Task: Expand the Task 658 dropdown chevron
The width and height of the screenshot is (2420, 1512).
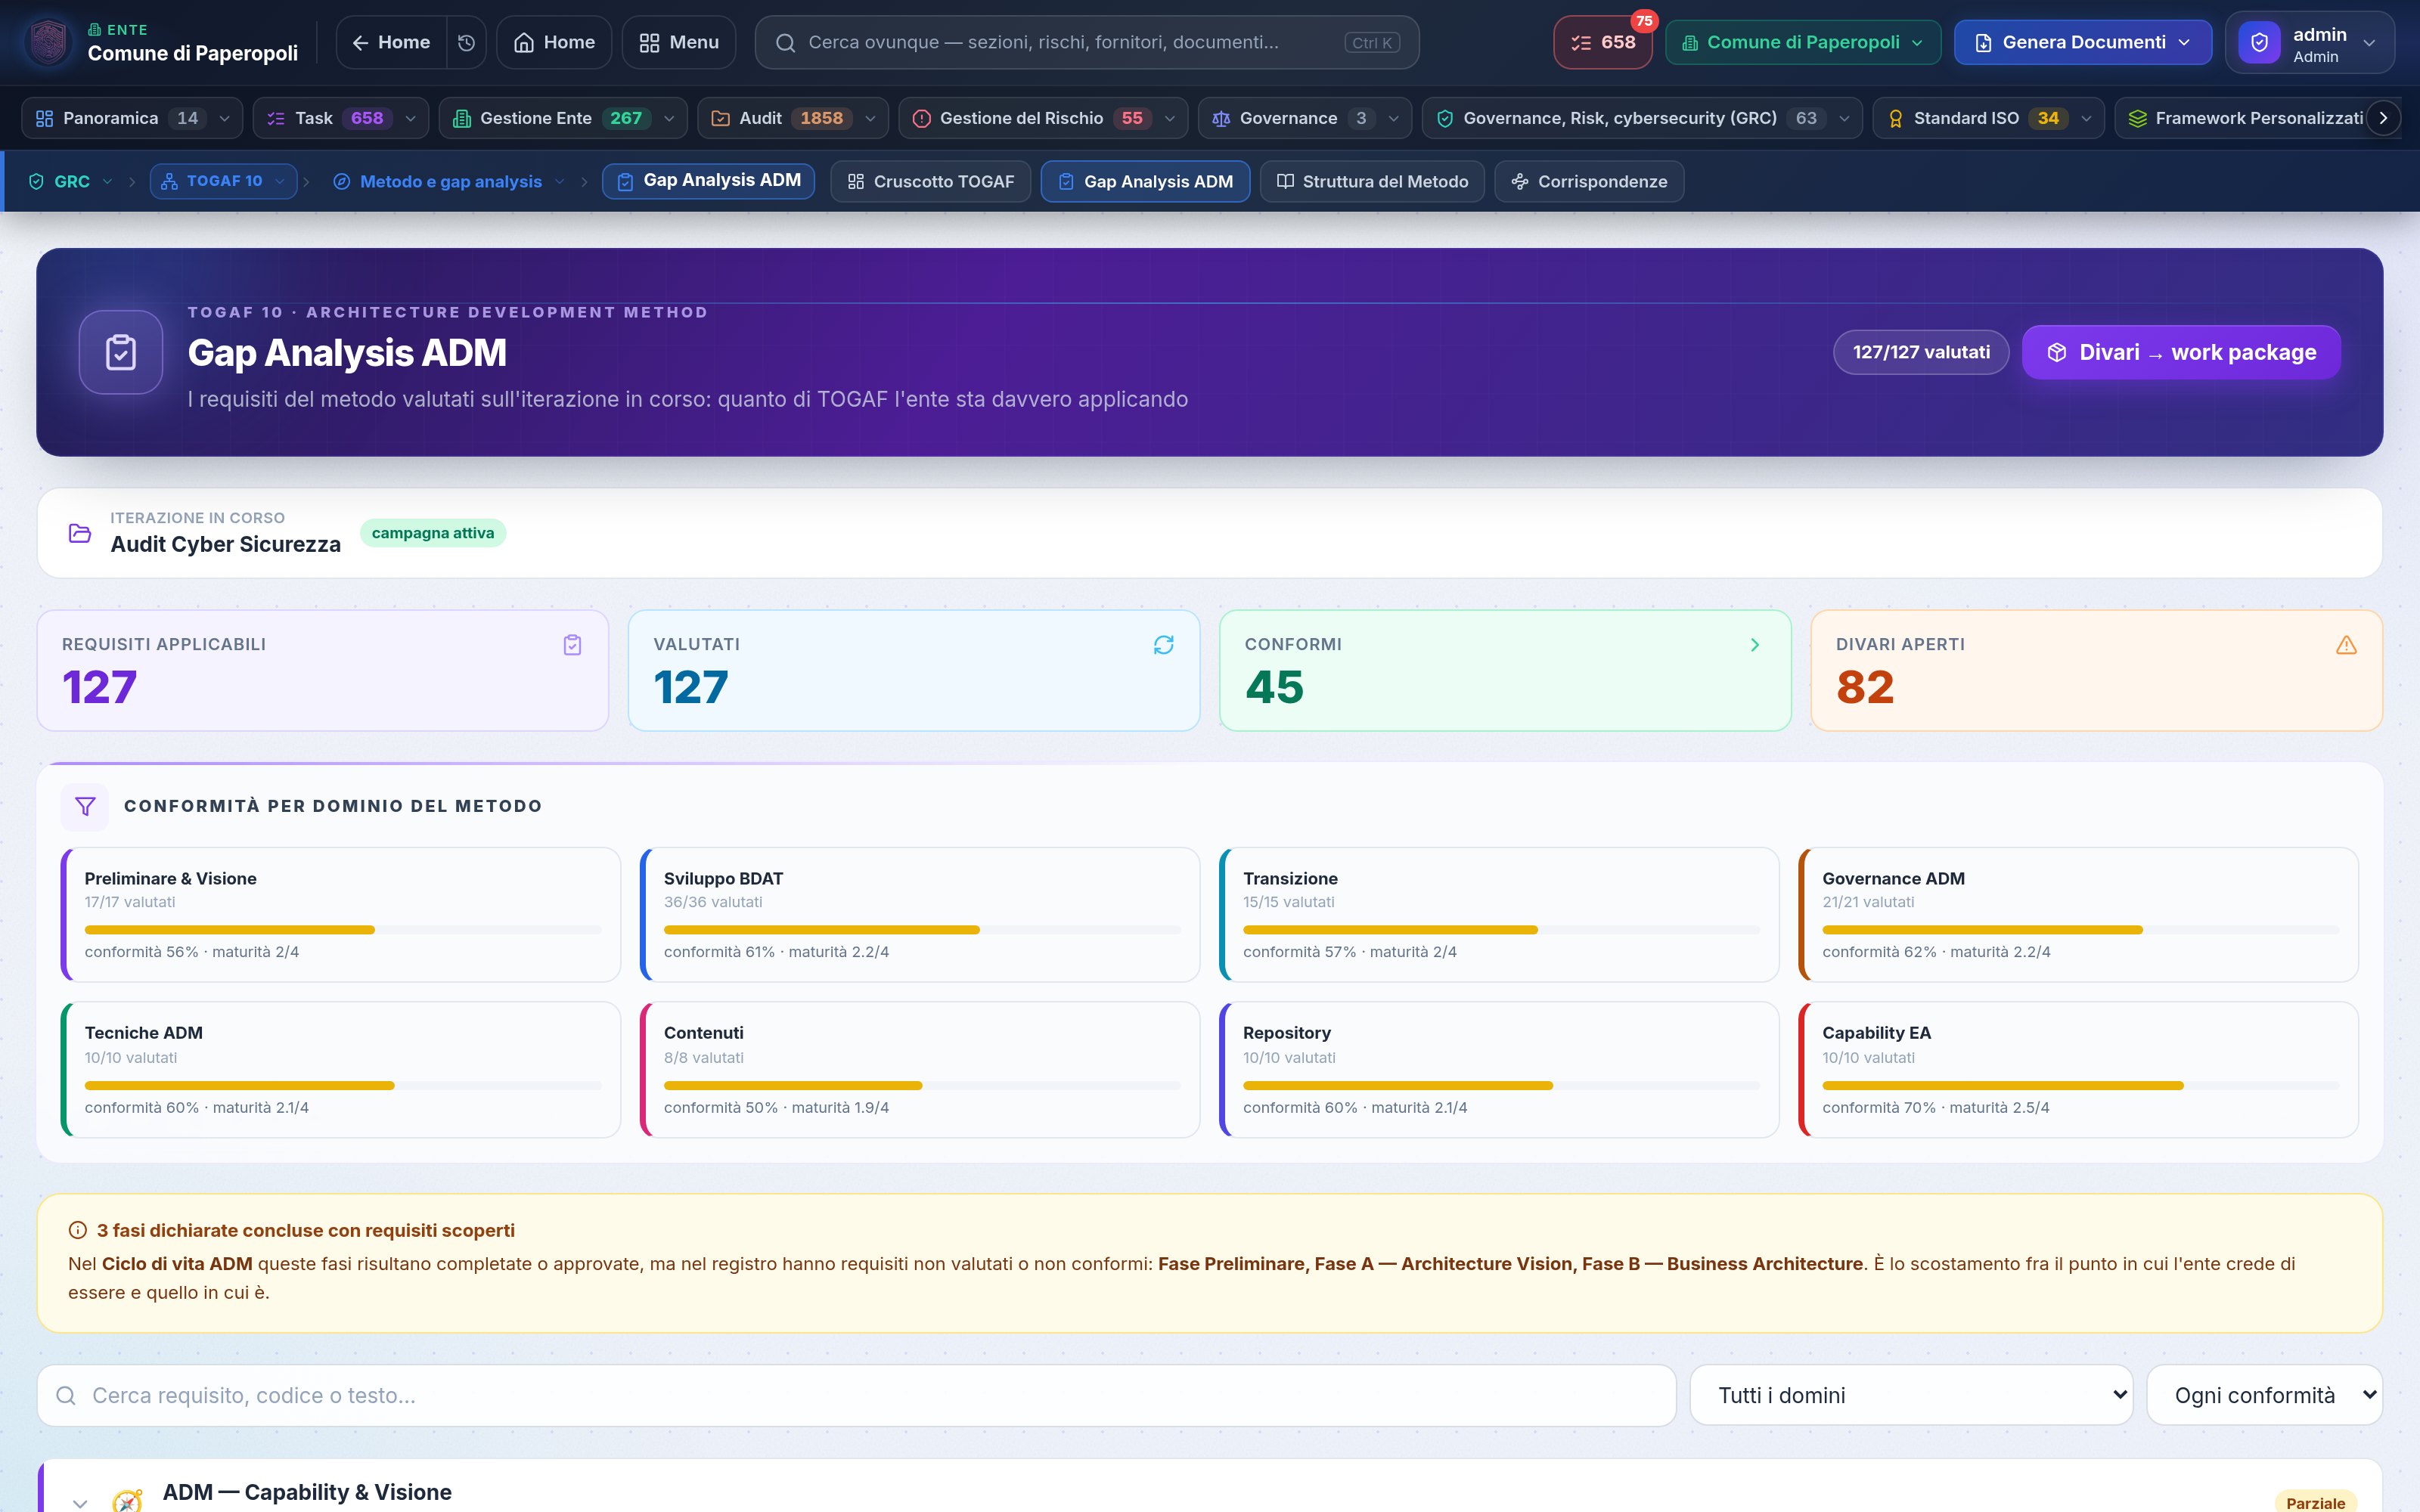Action: tap(410, 118)
